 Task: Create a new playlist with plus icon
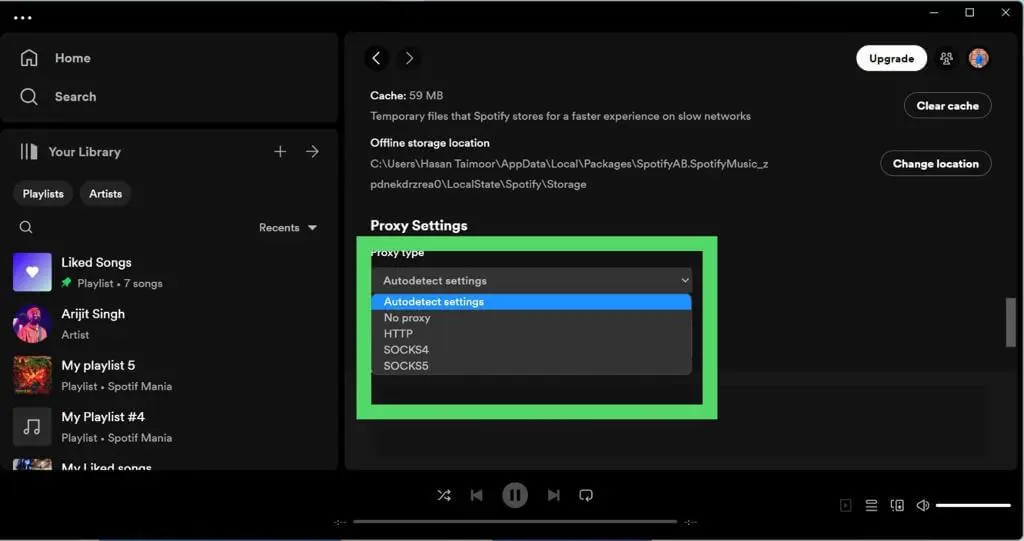(x=280, y=152)
